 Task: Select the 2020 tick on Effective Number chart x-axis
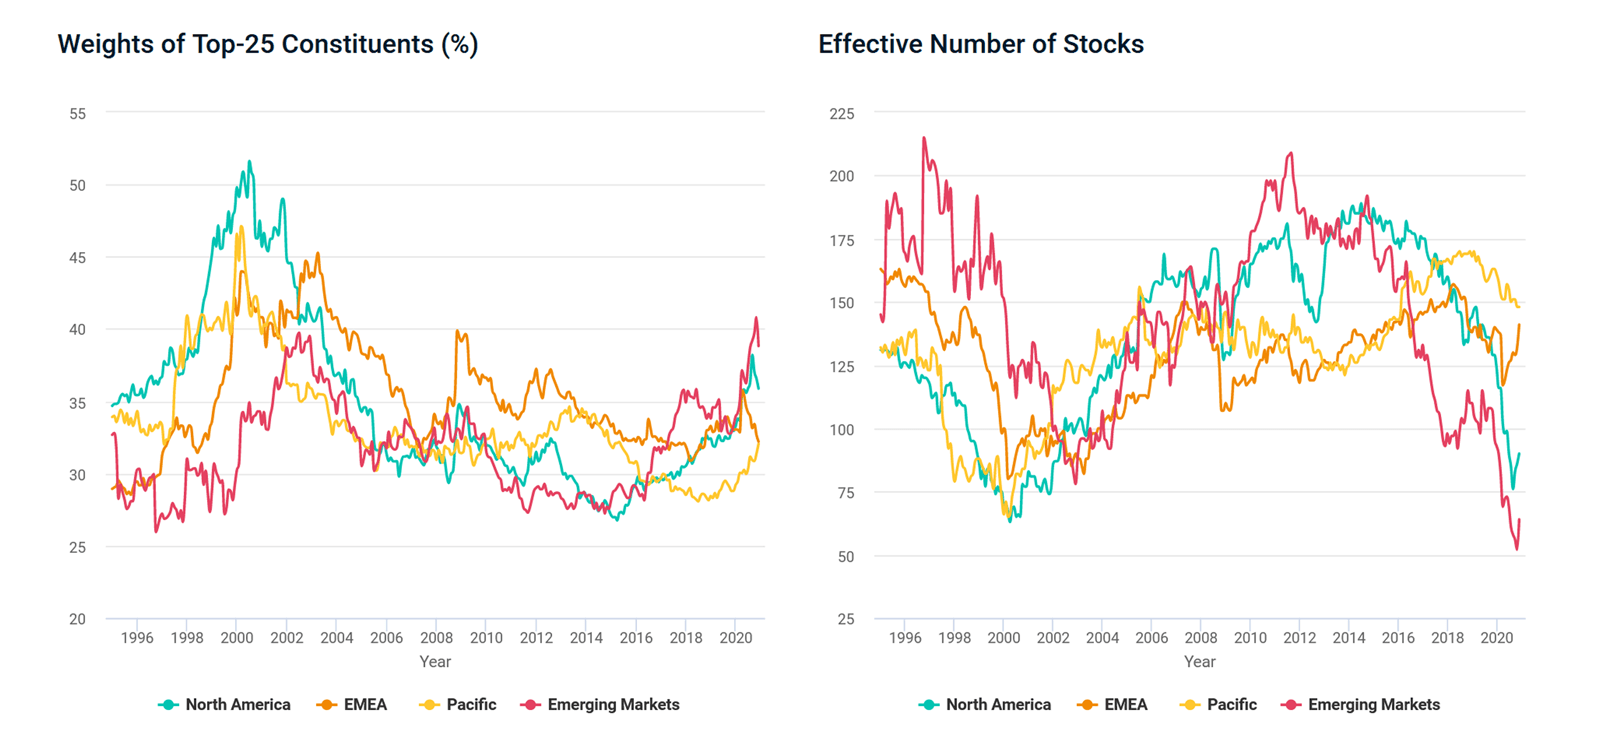pos(1496,638)
